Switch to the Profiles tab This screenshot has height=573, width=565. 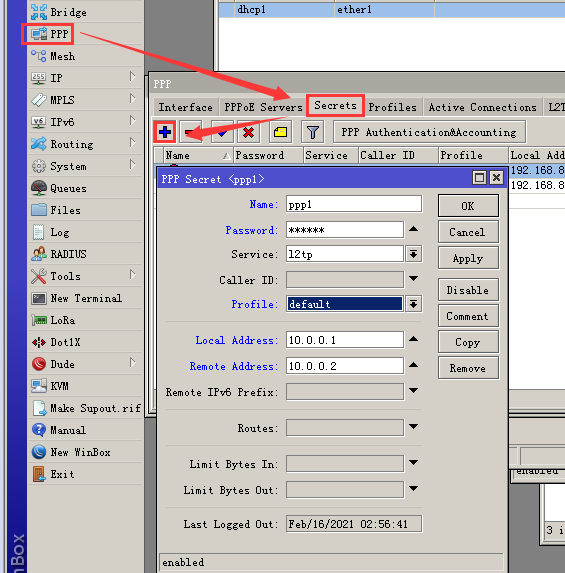coord(393,107)
